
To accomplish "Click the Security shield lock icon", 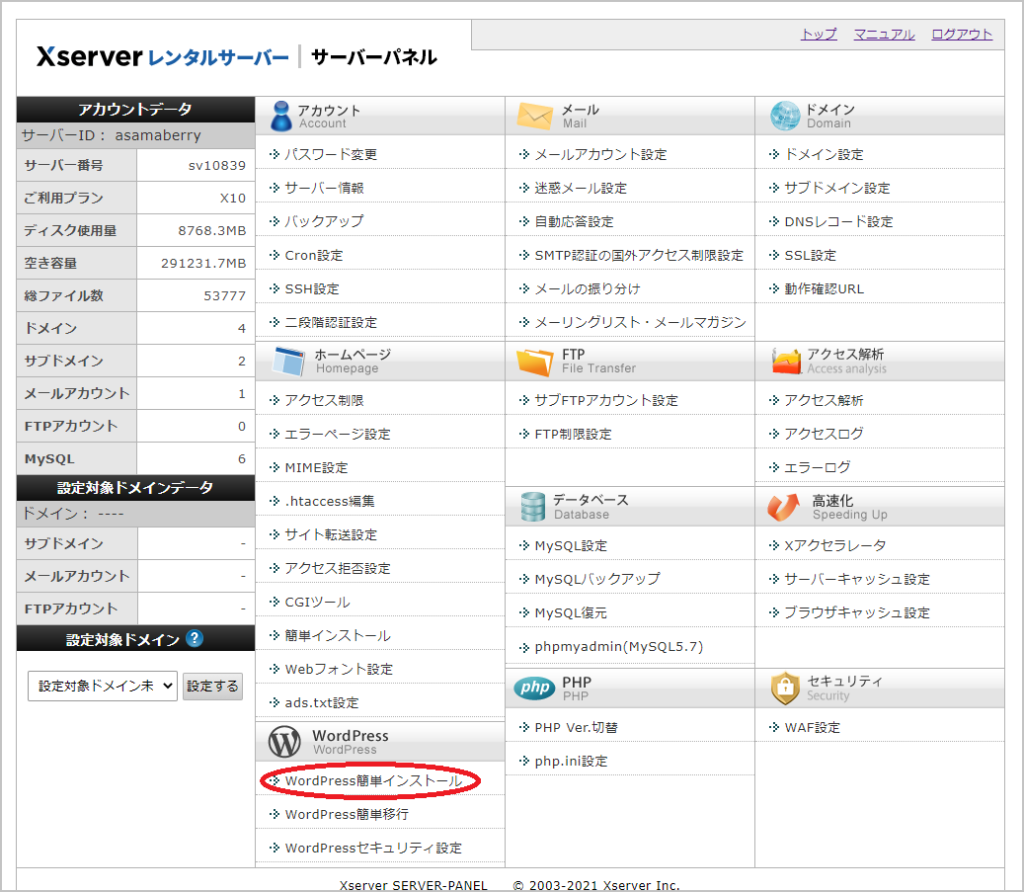I will pyautogui.click(x=785, y=688).
